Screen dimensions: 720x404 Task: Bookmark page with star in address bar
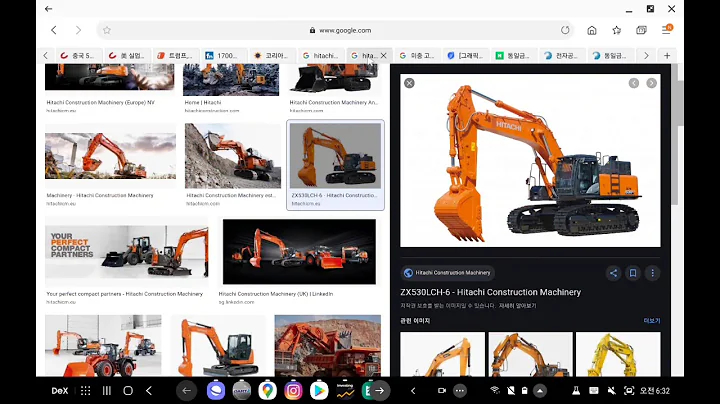pyautogui.click(x=107, y=30)
